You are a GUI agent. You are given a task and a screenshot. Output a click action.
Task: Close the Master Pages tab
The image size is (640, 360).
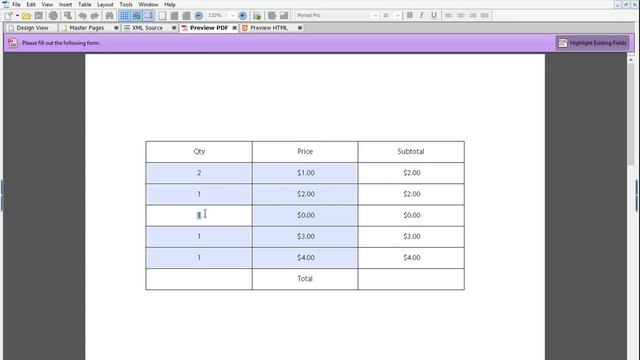click(x=116, y=28)
